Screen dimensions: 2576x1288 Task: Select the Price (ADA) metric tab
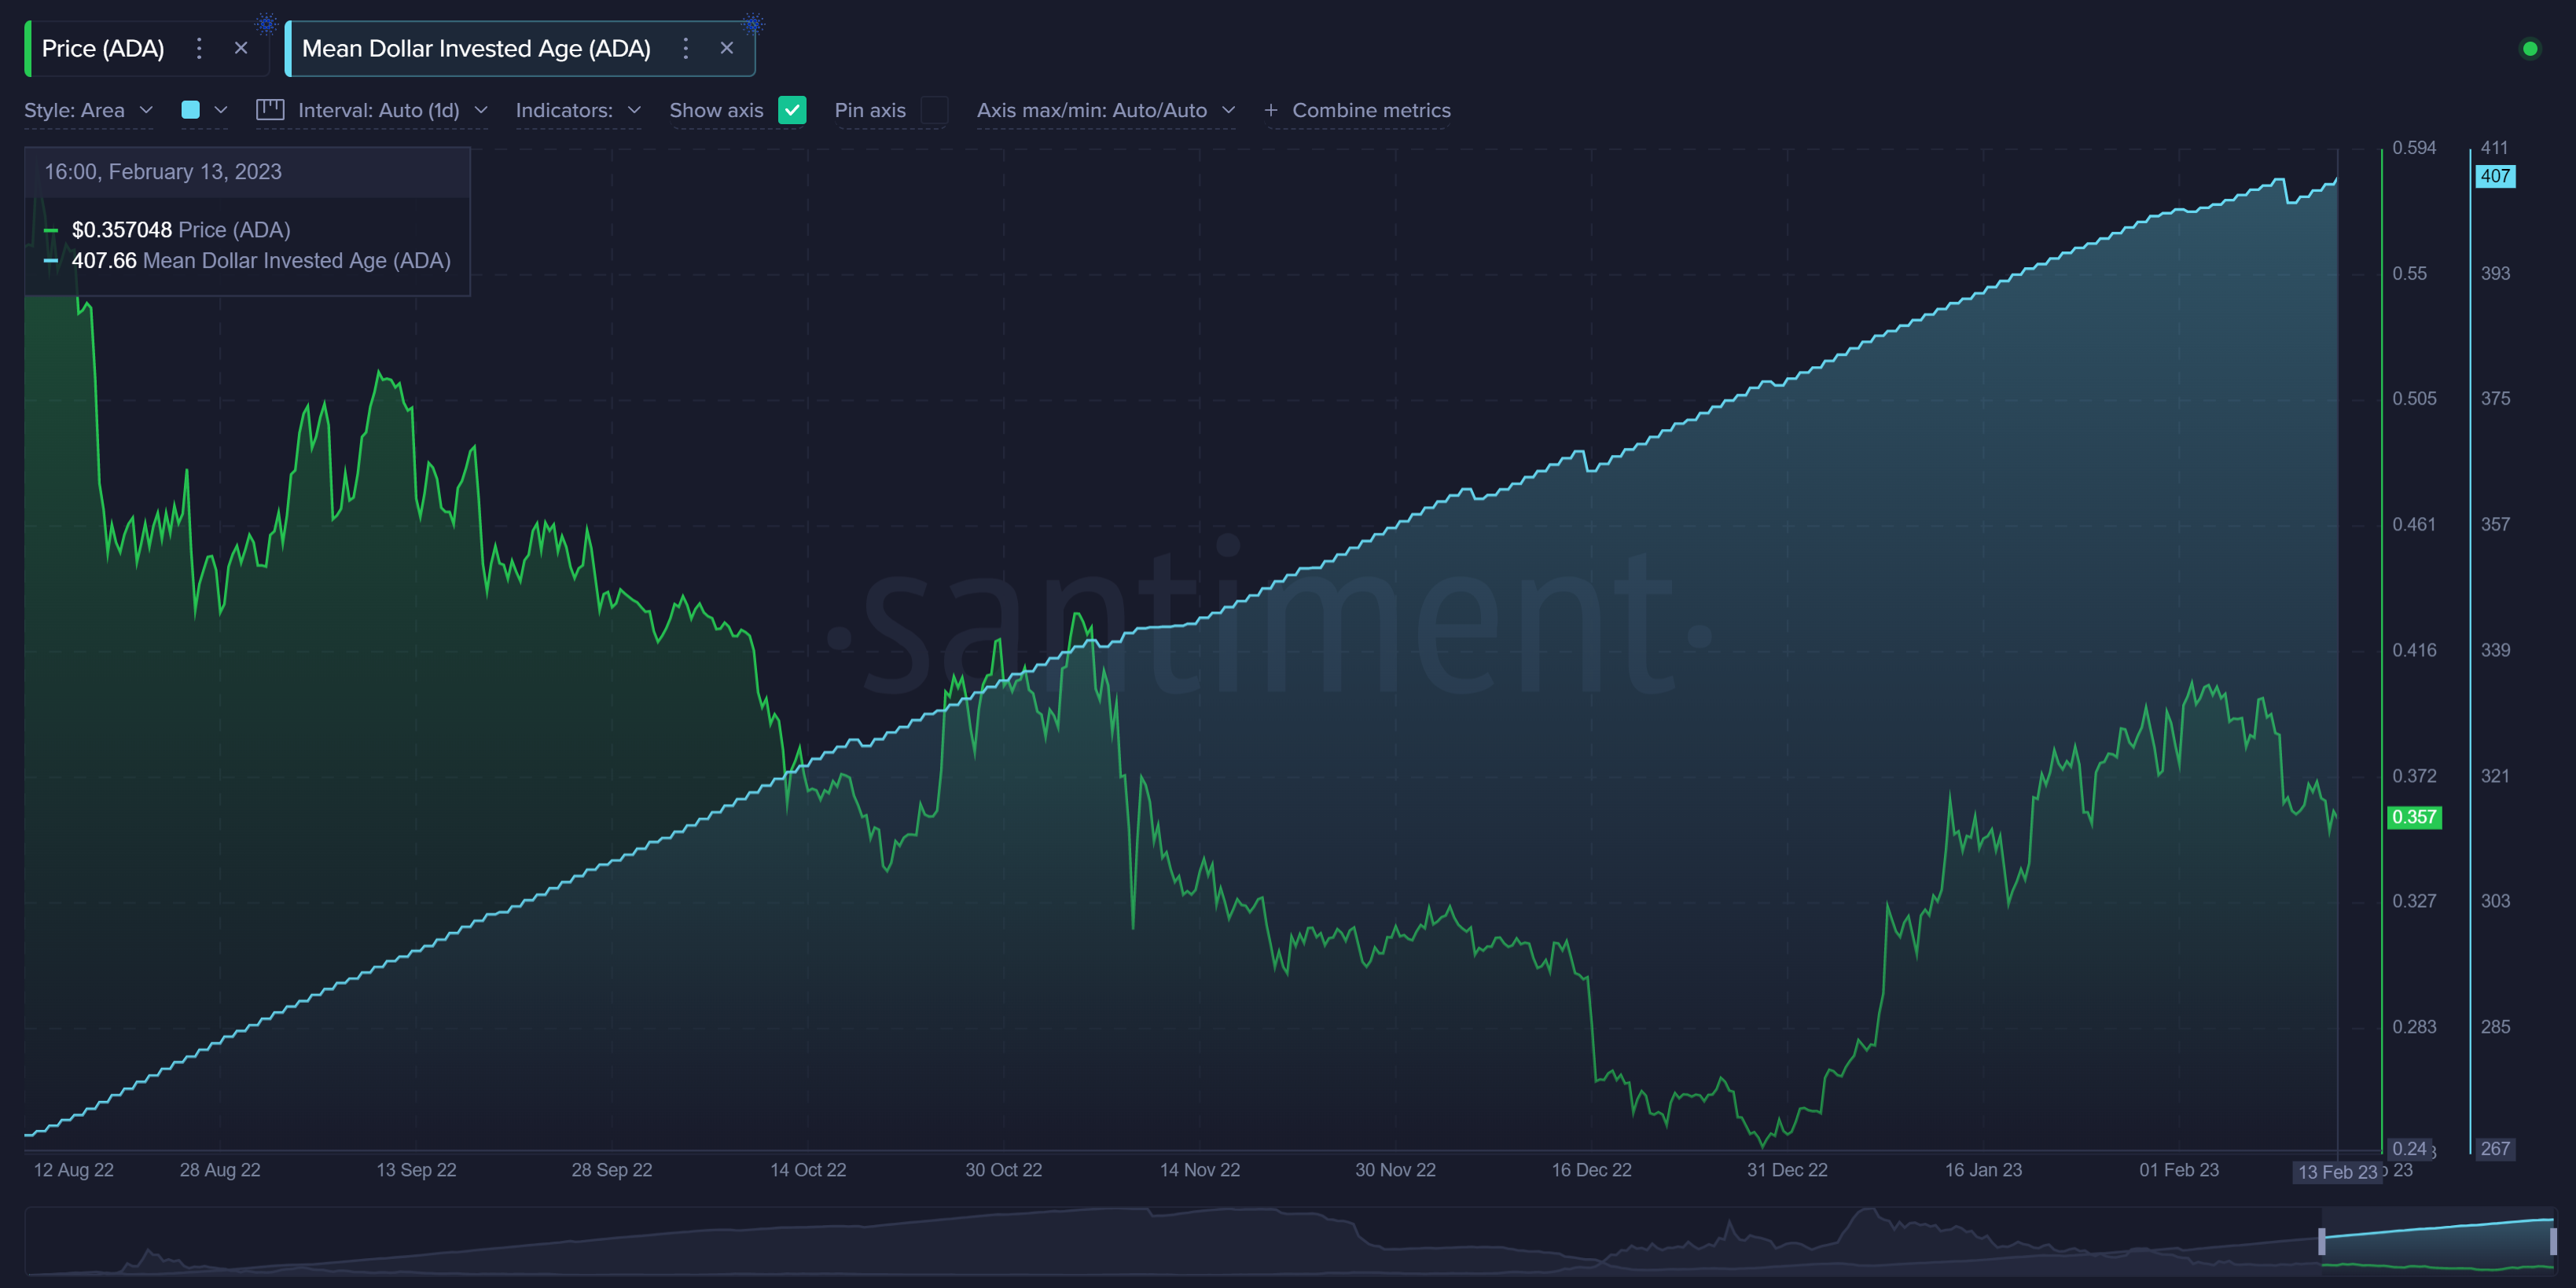103,48
